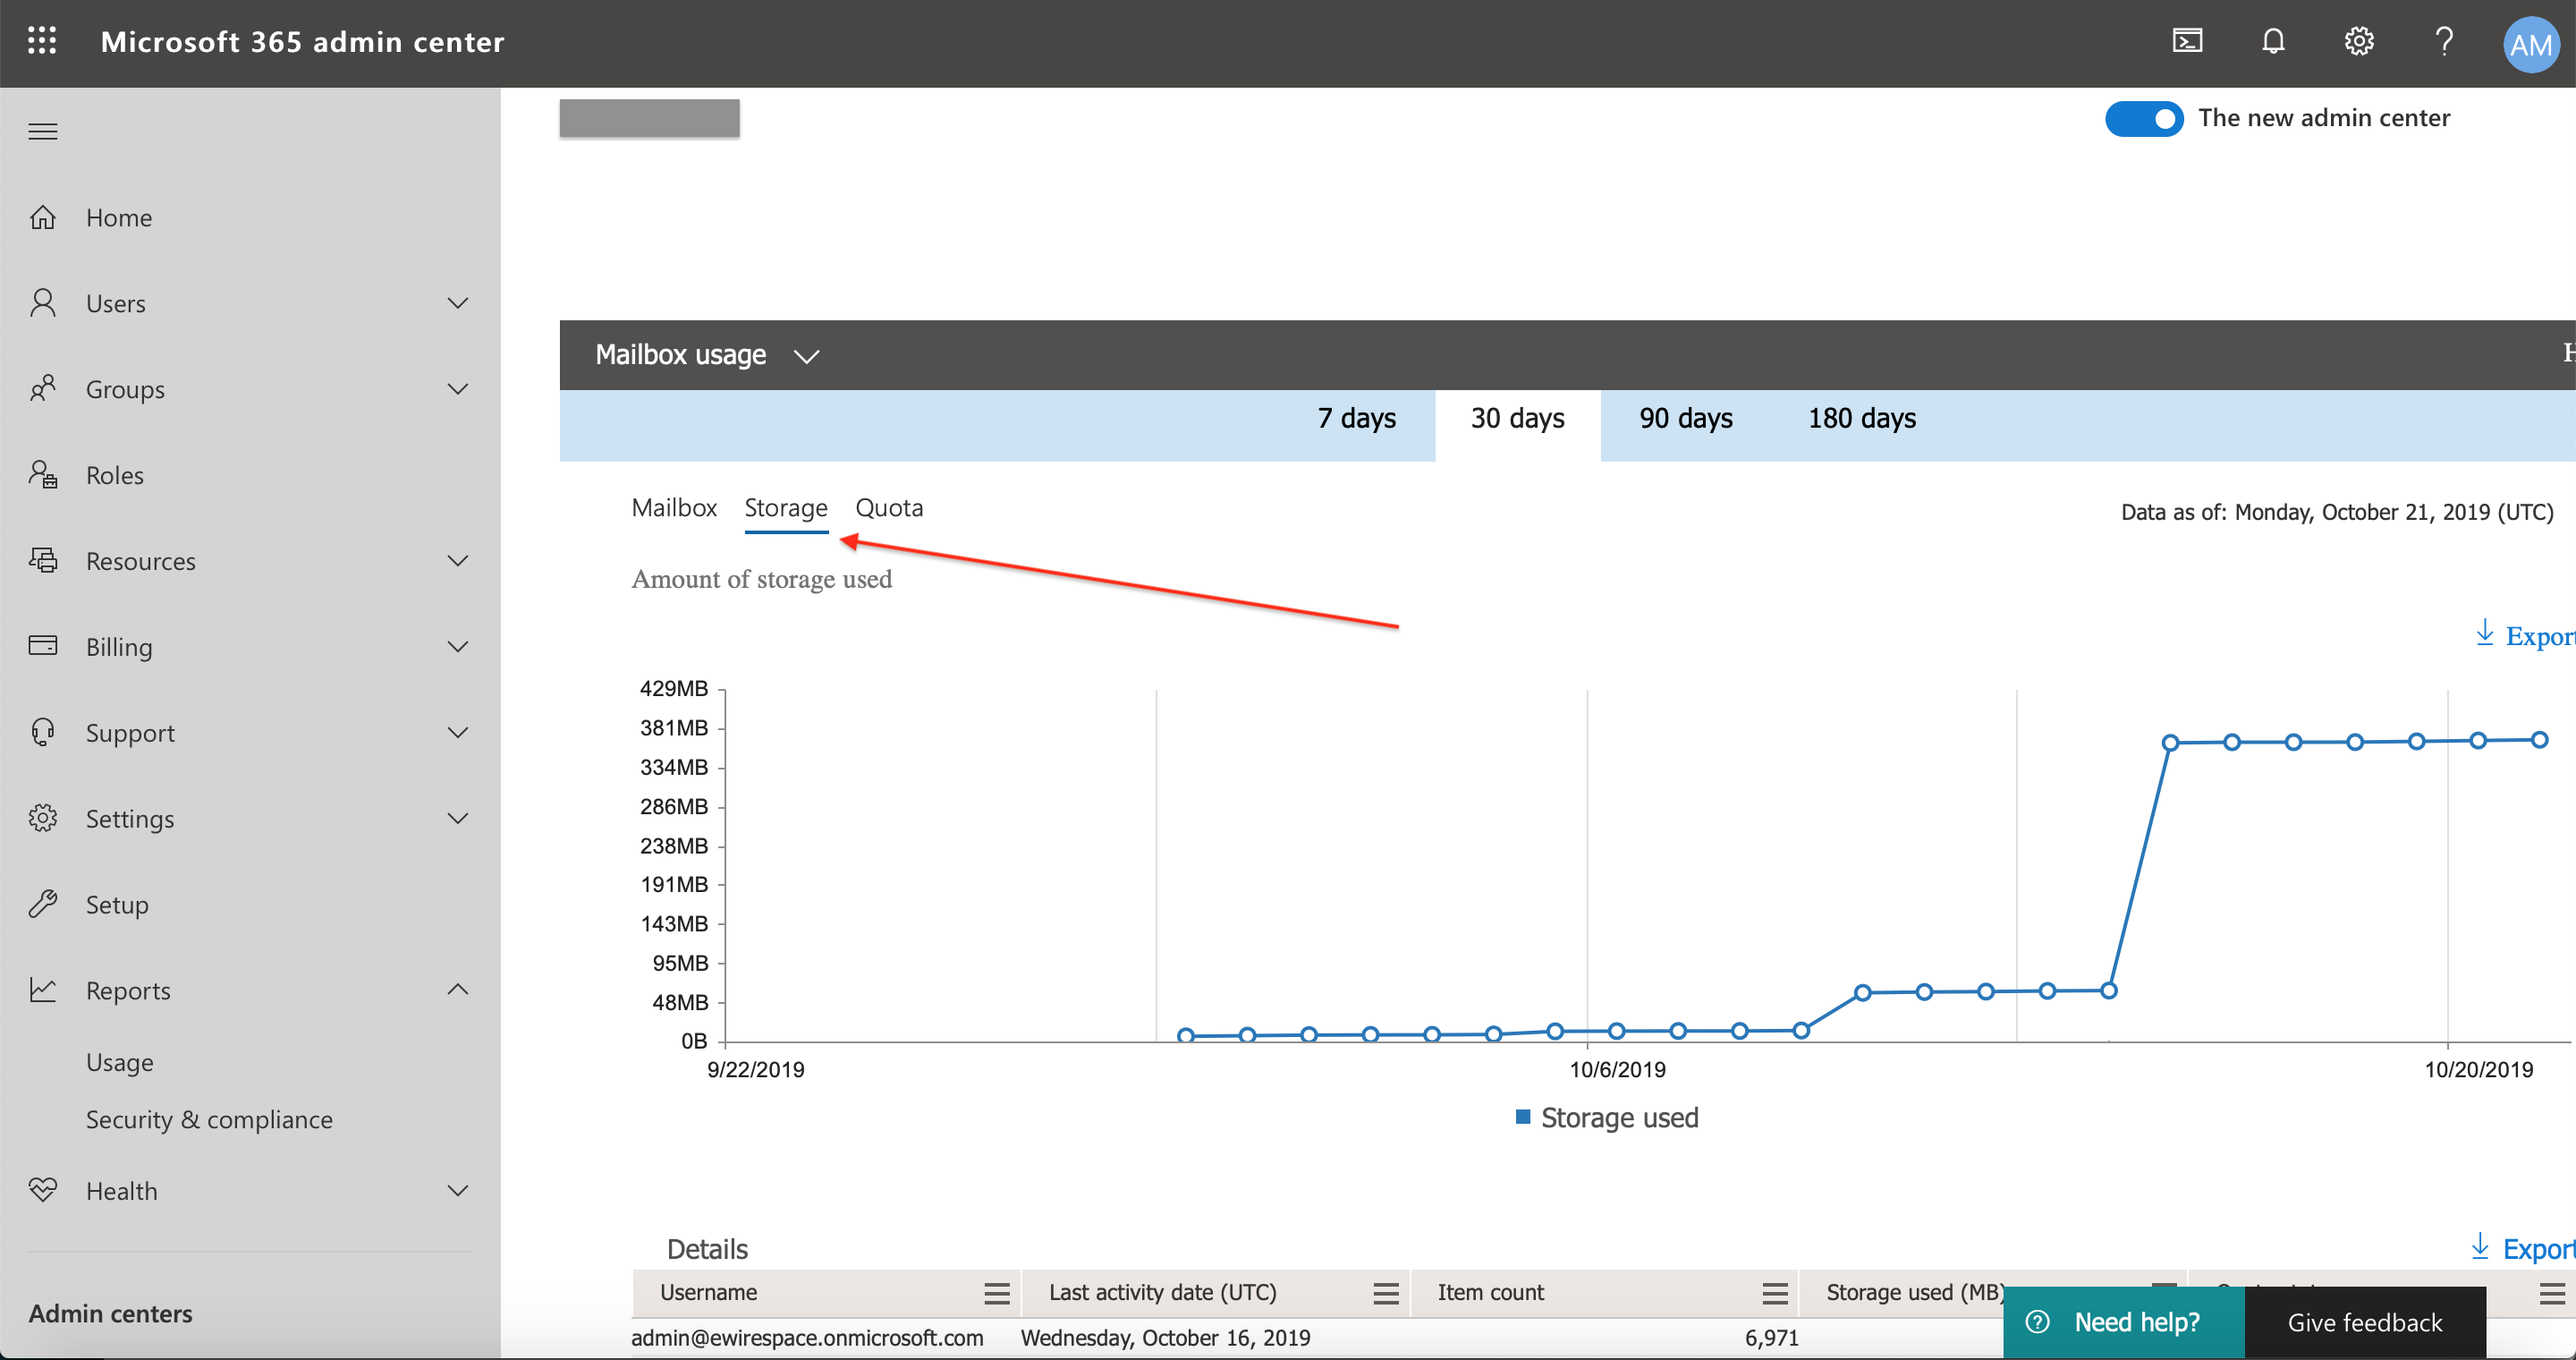Expand the Billing section chevron

coord(458,646)
